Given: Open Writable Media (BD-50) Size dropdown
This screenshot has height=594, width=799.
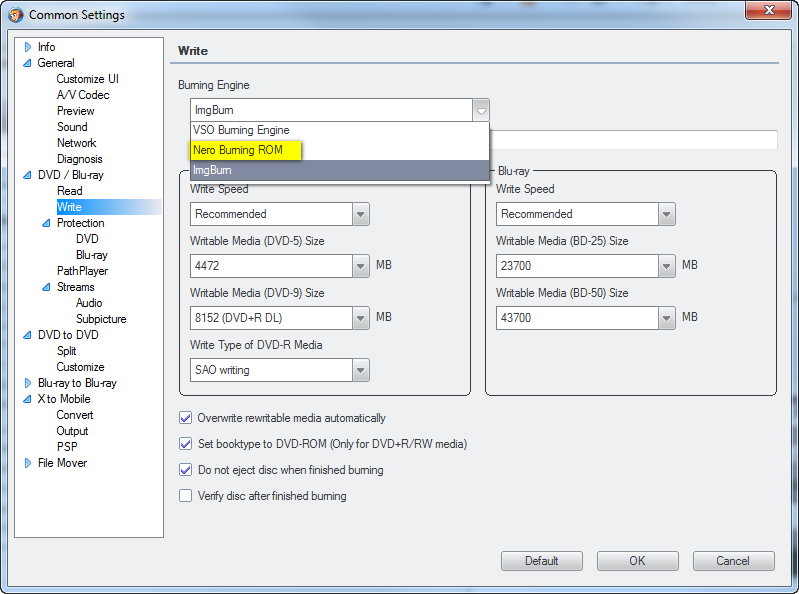Looking at the screenshot, I should point(667,318).
